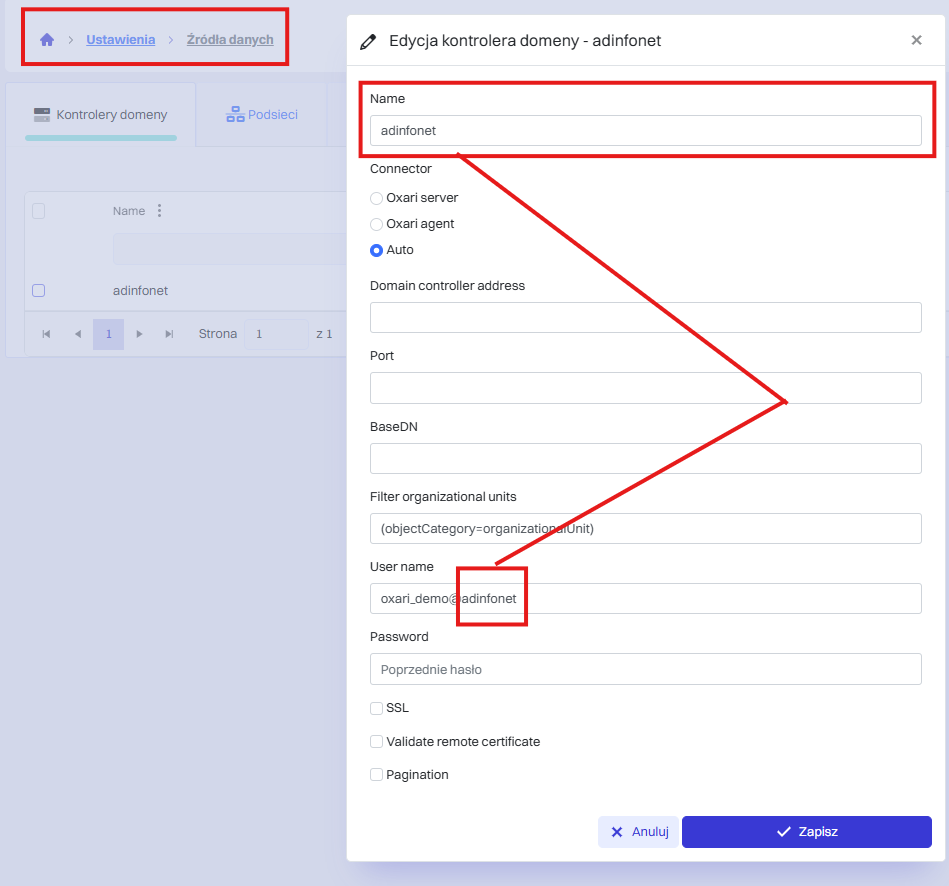The width and height of the screenshot is (949, 886).
Task: Go to previous page pagination arrow
Action: (x=77, y=334)
